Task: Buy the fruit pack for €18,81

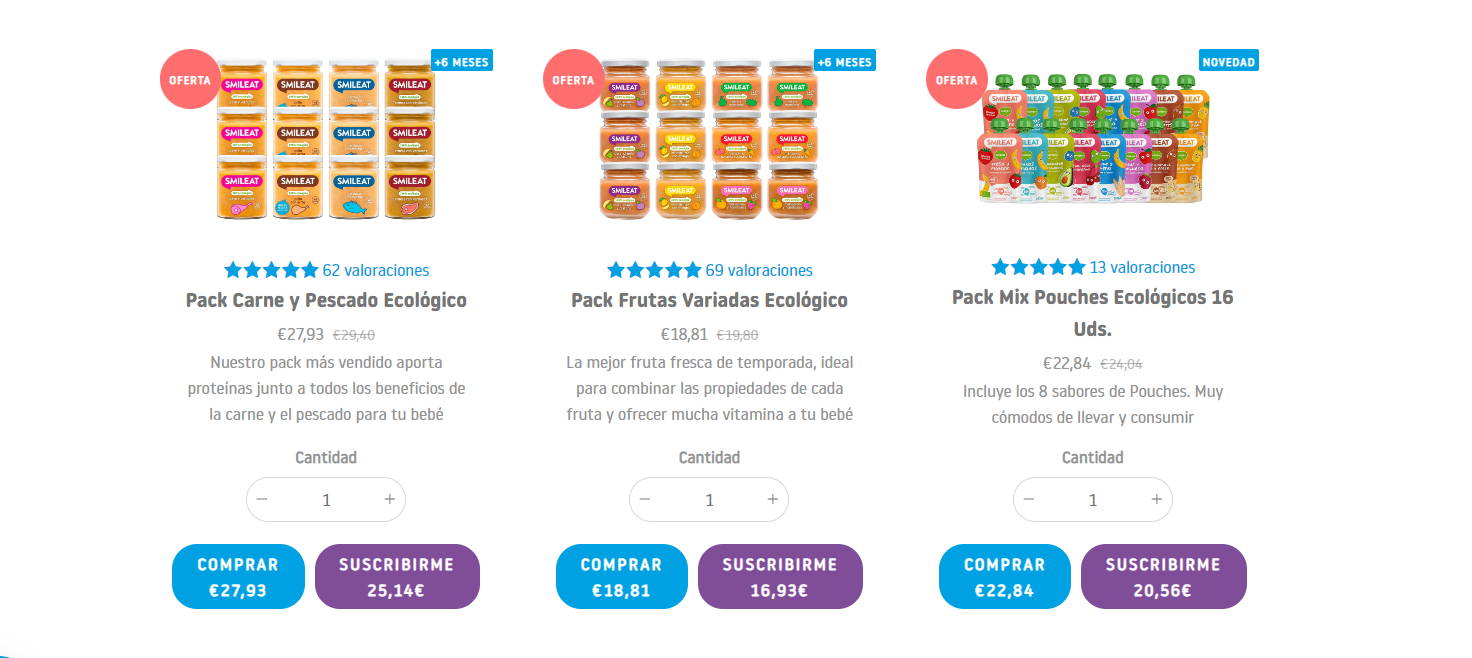Action: 621,576
